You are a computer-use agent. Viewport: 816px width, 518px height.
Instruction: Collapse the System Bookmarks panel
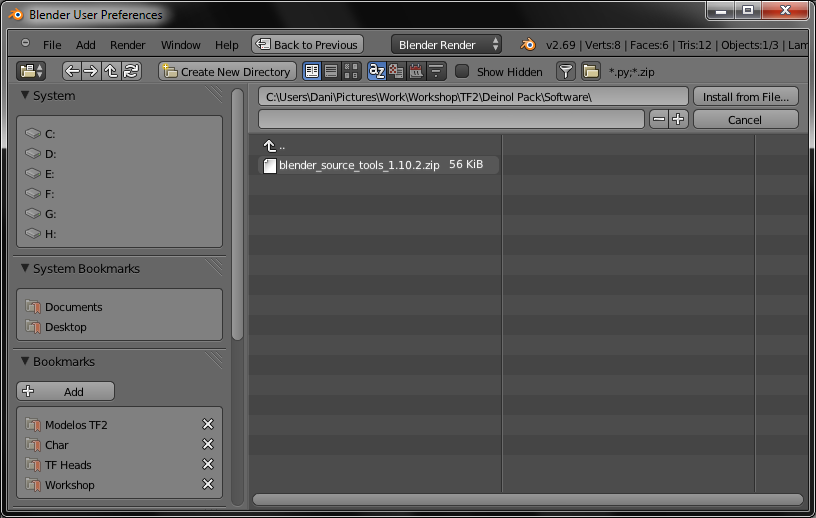[x=25, y=269]
